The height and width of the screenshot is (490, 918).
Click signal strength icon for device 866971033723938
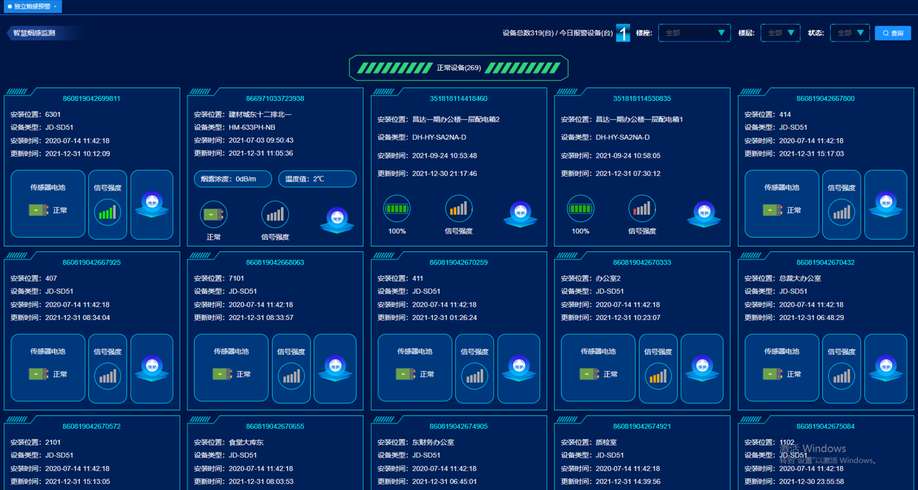pyautogui.click(x=275, y=214)
